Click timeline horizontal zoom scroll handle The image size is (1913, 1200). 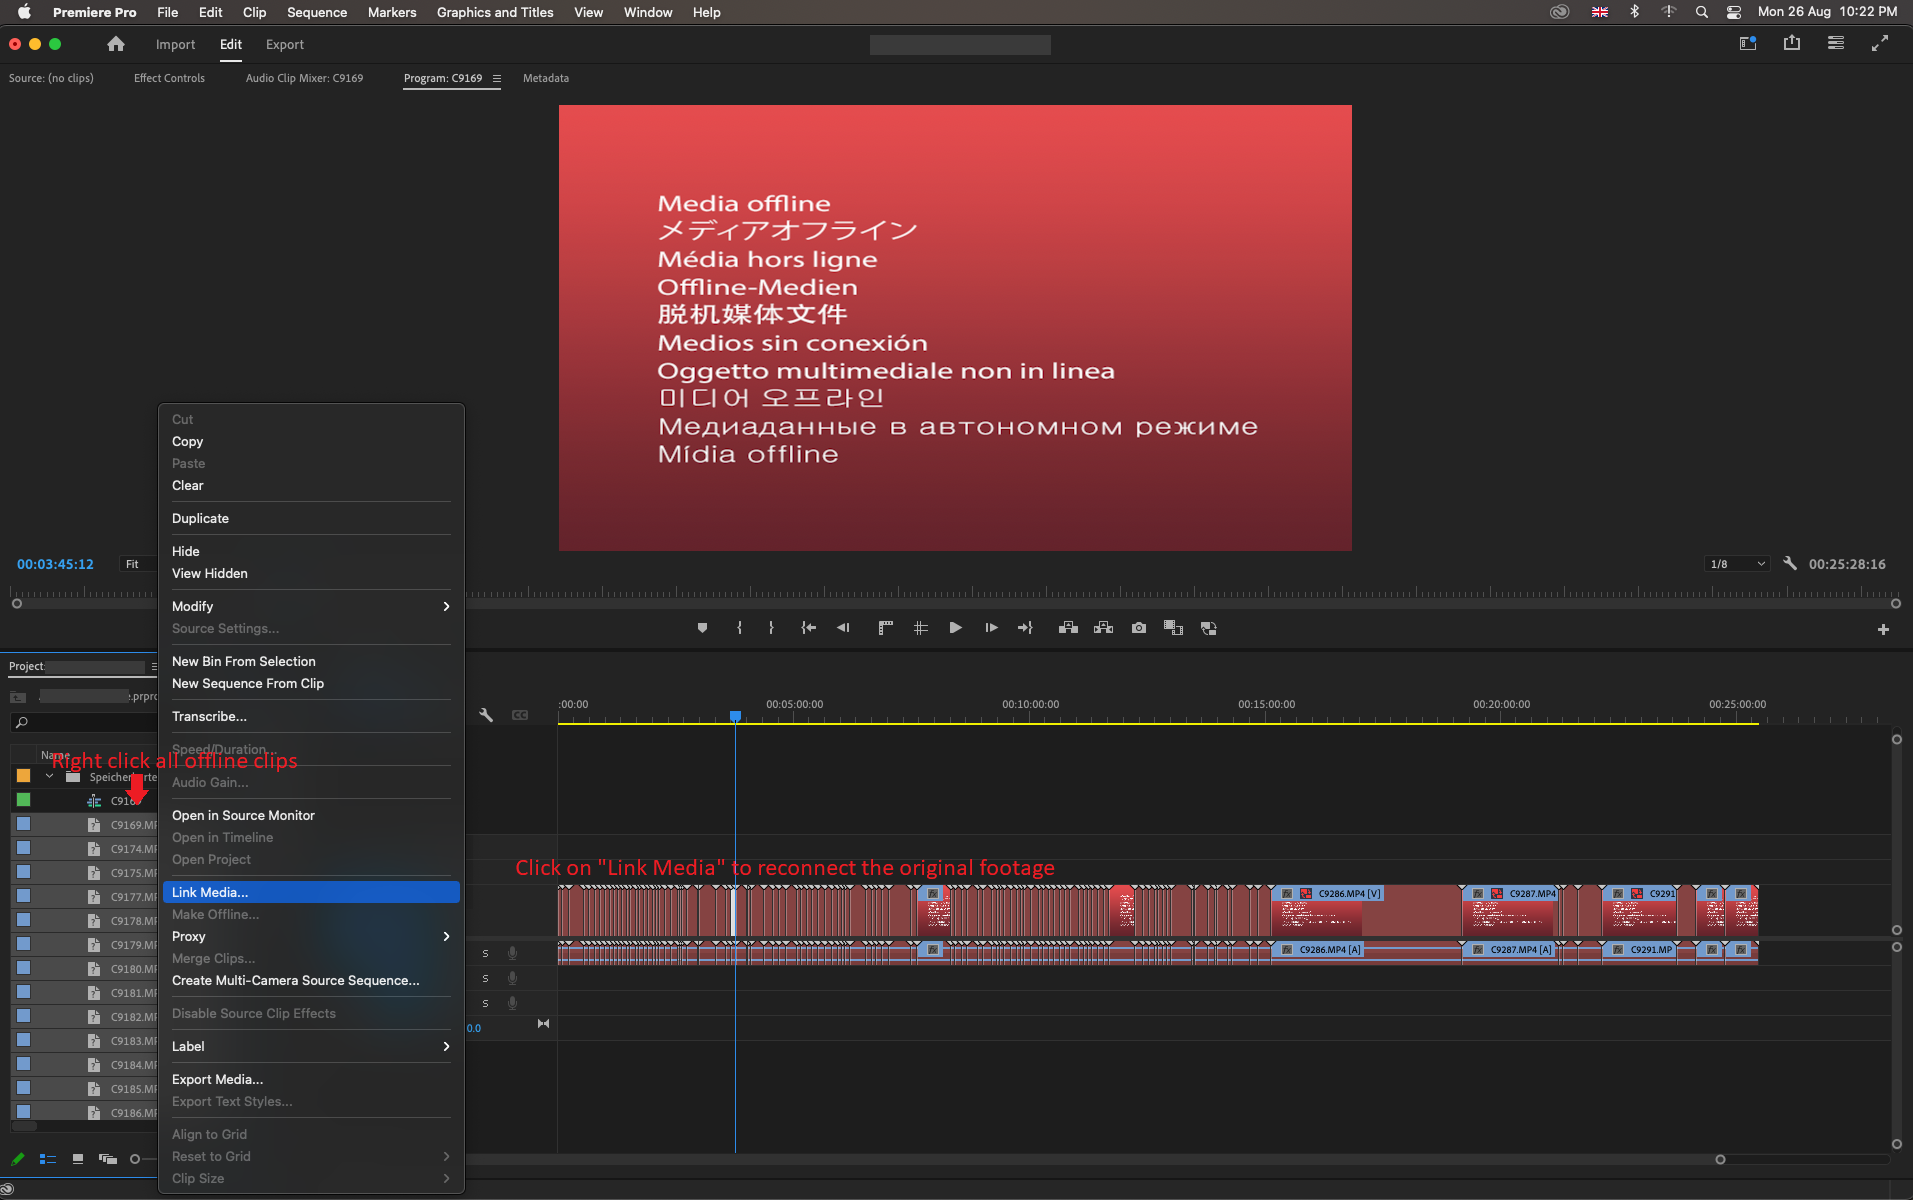coord(1720,1160)
